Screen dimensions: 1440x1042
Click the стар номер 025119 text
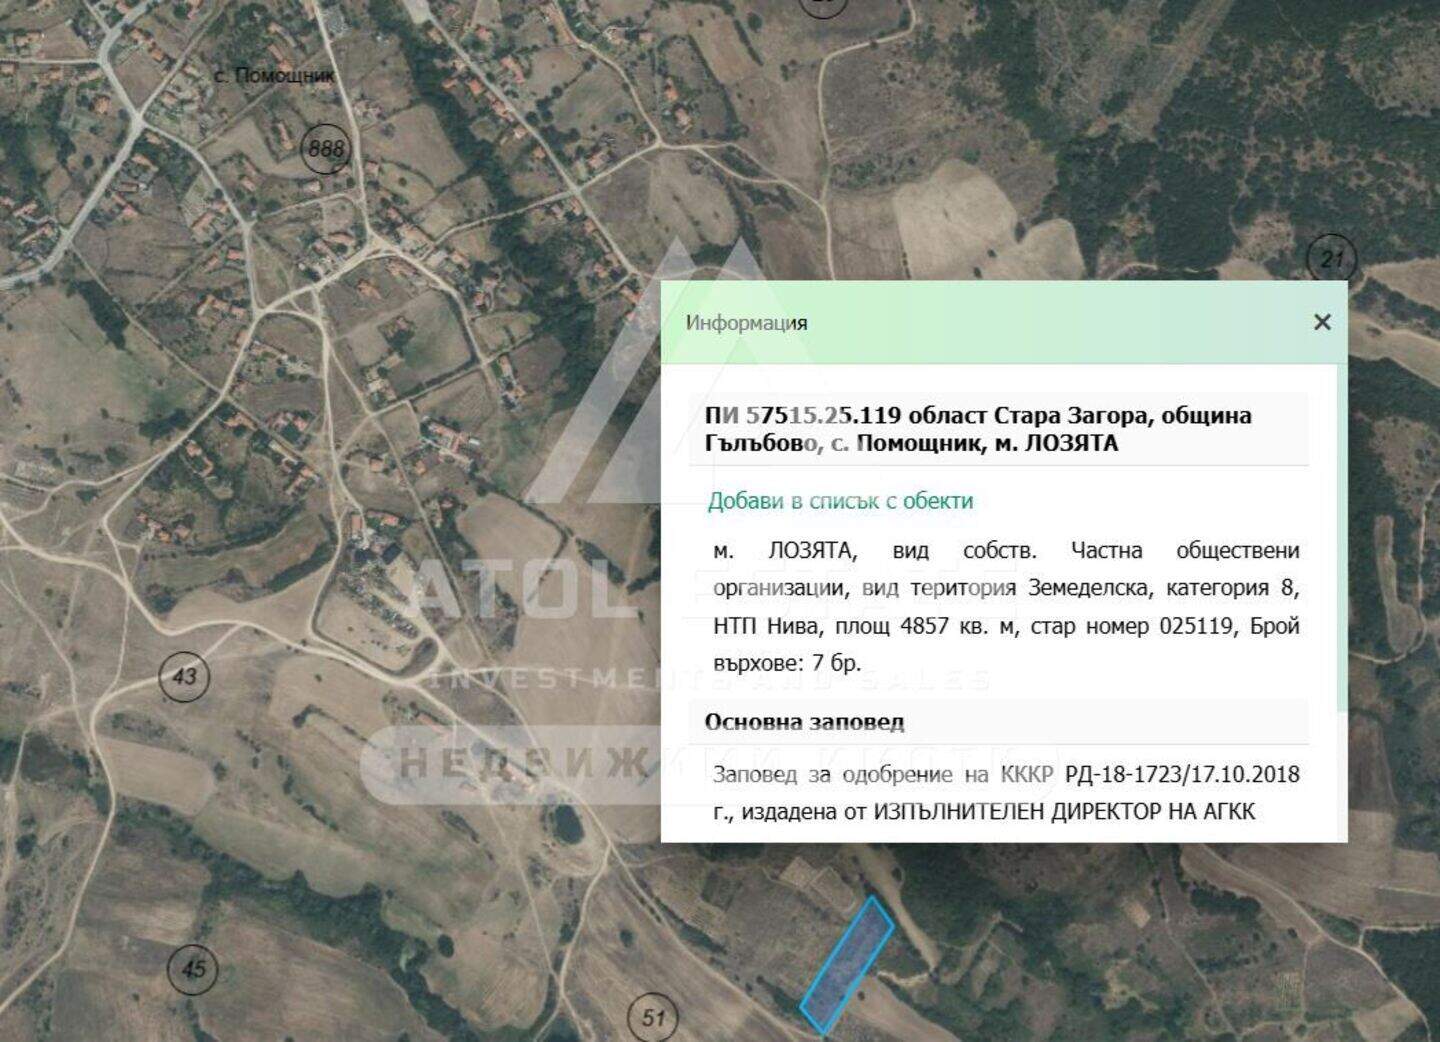[x=1136, y=626]
